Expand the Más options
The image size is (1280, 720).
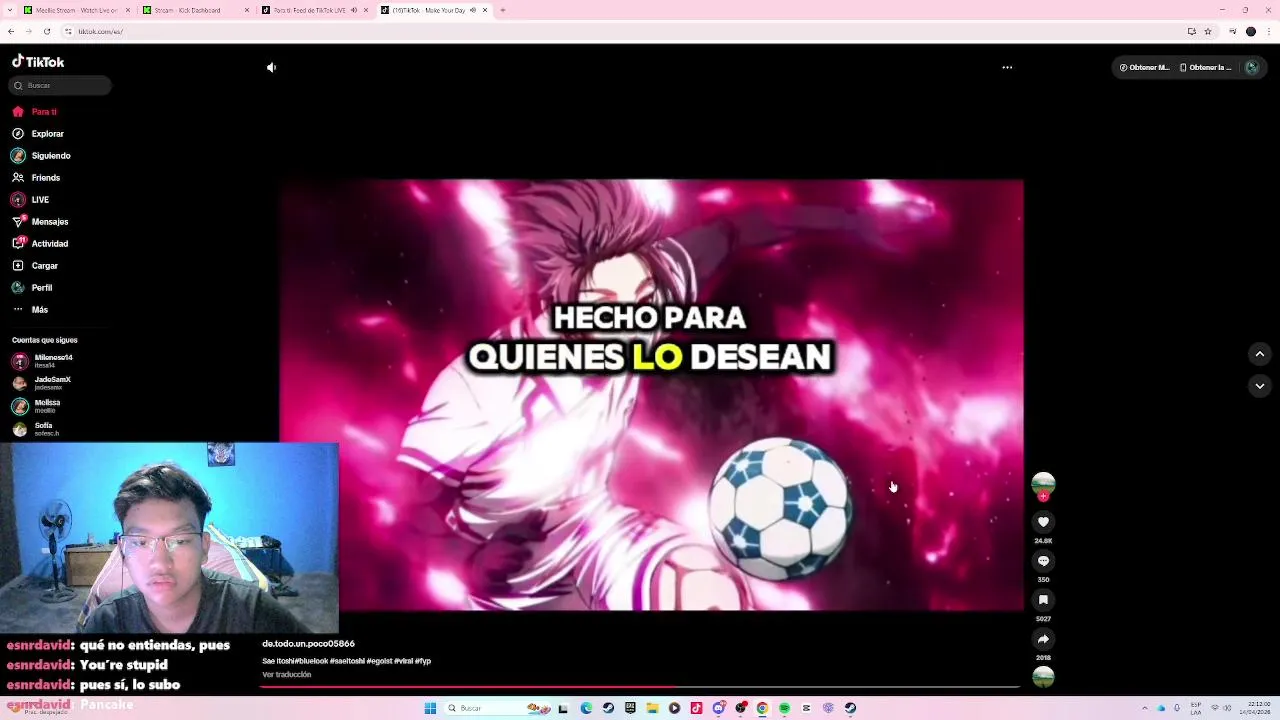click(30, 310)
